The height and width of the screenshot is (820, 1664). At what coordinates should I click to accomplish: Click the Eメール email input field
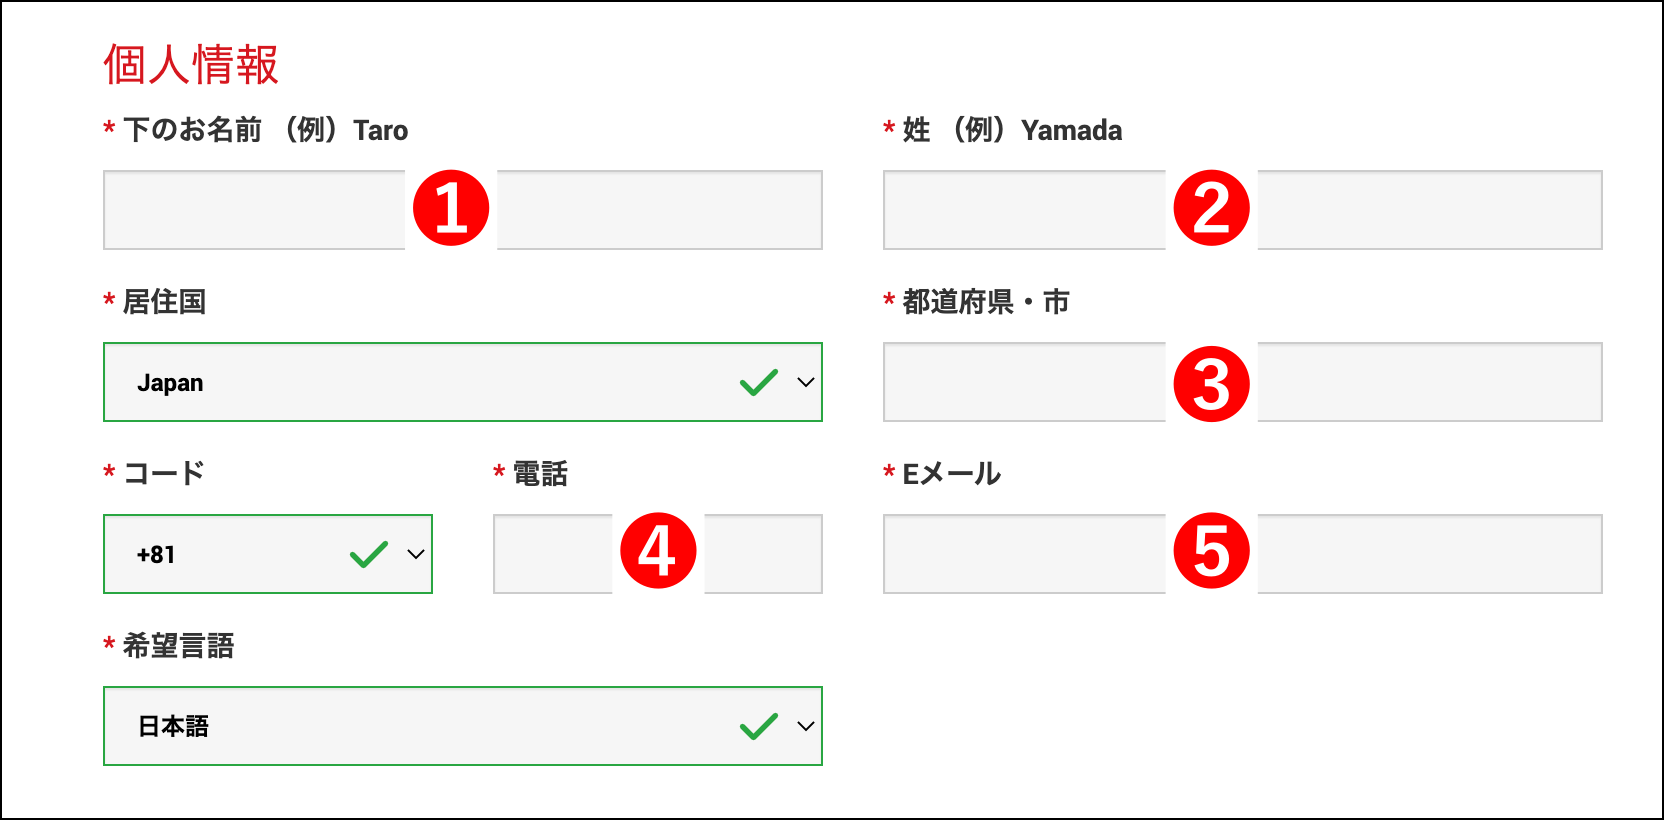click(1020, 553)
